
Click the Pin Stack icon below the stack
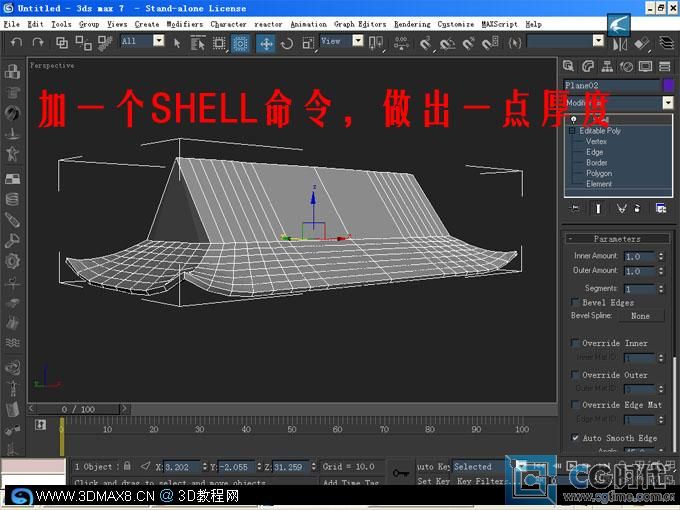(575, 209)
